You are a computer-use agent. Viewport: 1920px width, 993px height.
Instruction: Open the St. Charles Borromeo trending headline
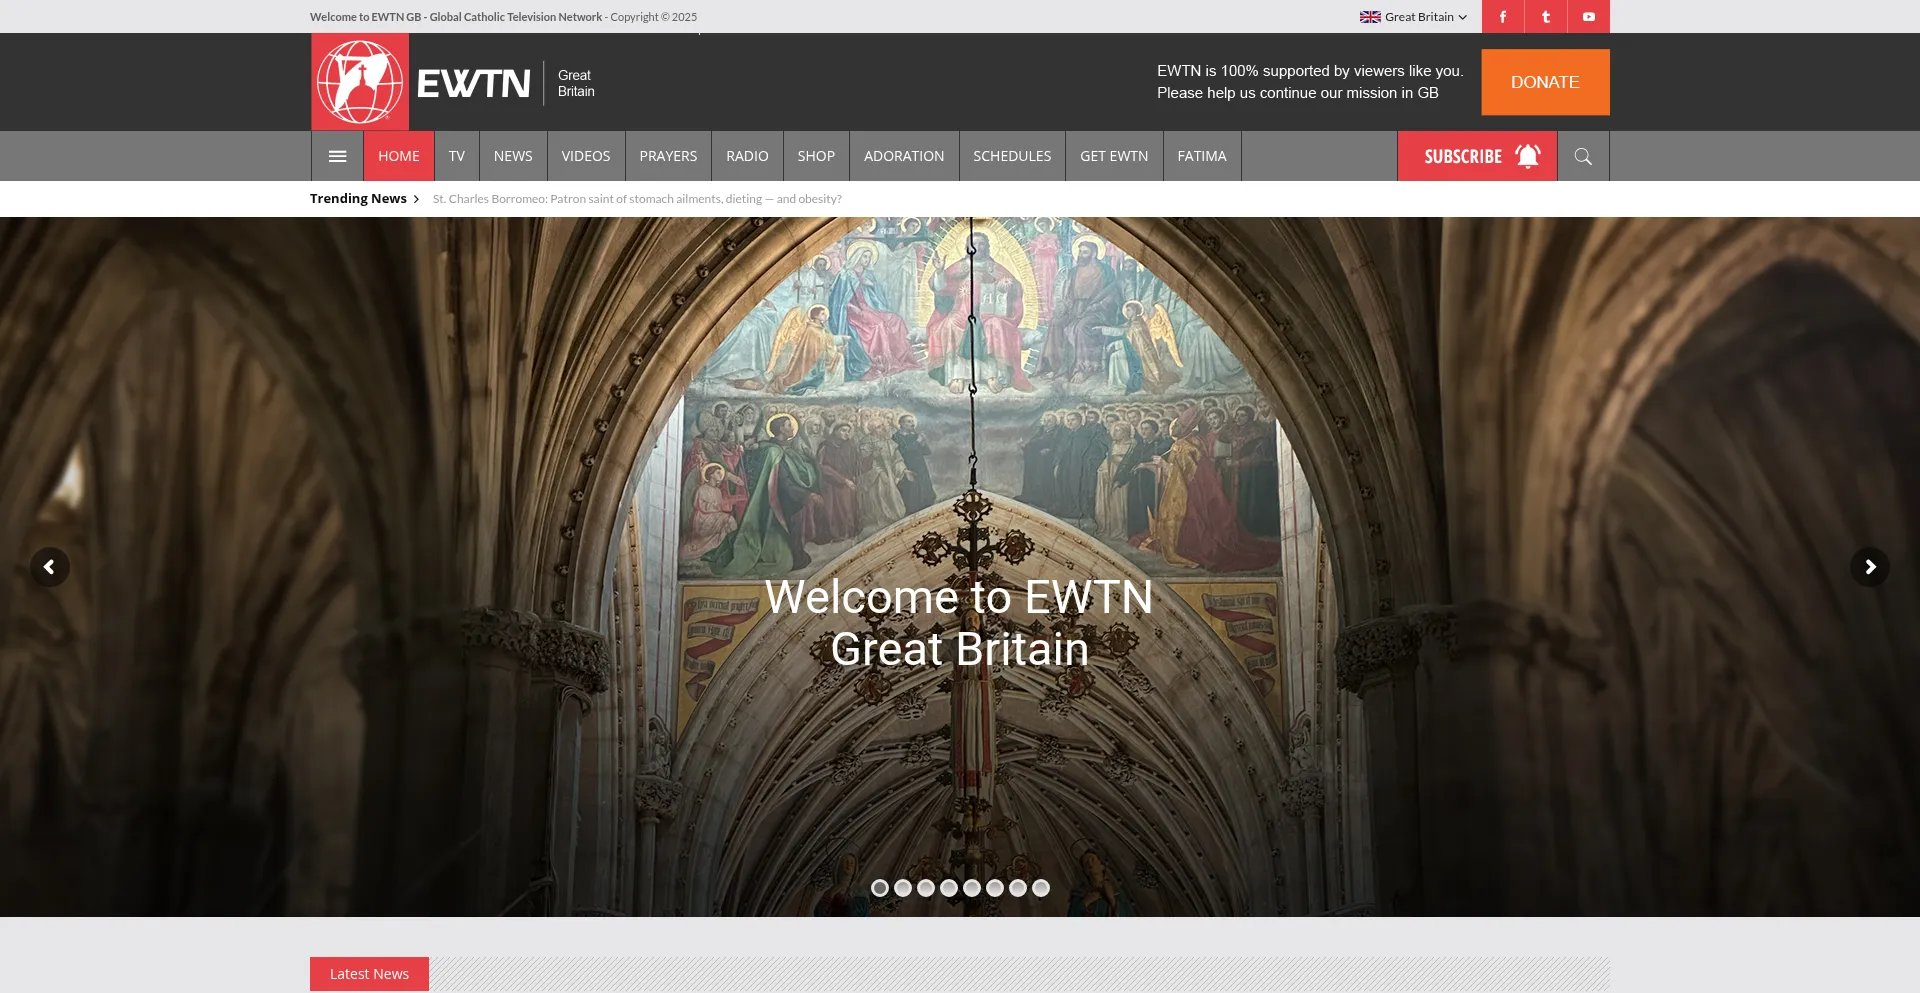click(637, 199)
